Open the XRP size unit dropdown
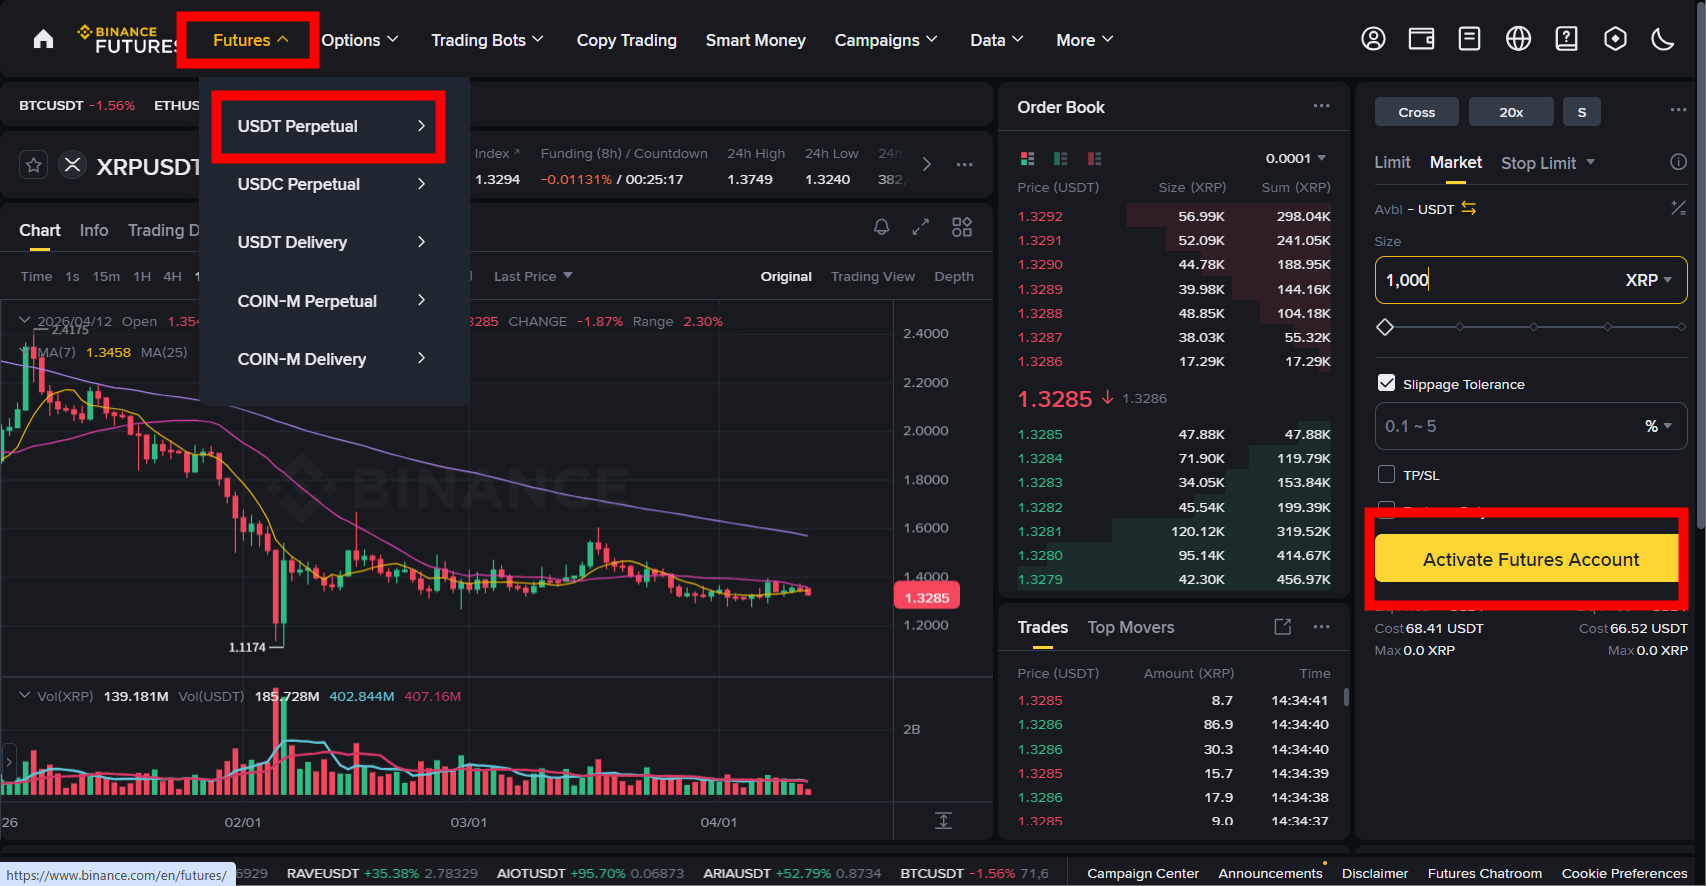Image resolution: width=1706 pixels, height=886 pixels. click(1648, 280)
